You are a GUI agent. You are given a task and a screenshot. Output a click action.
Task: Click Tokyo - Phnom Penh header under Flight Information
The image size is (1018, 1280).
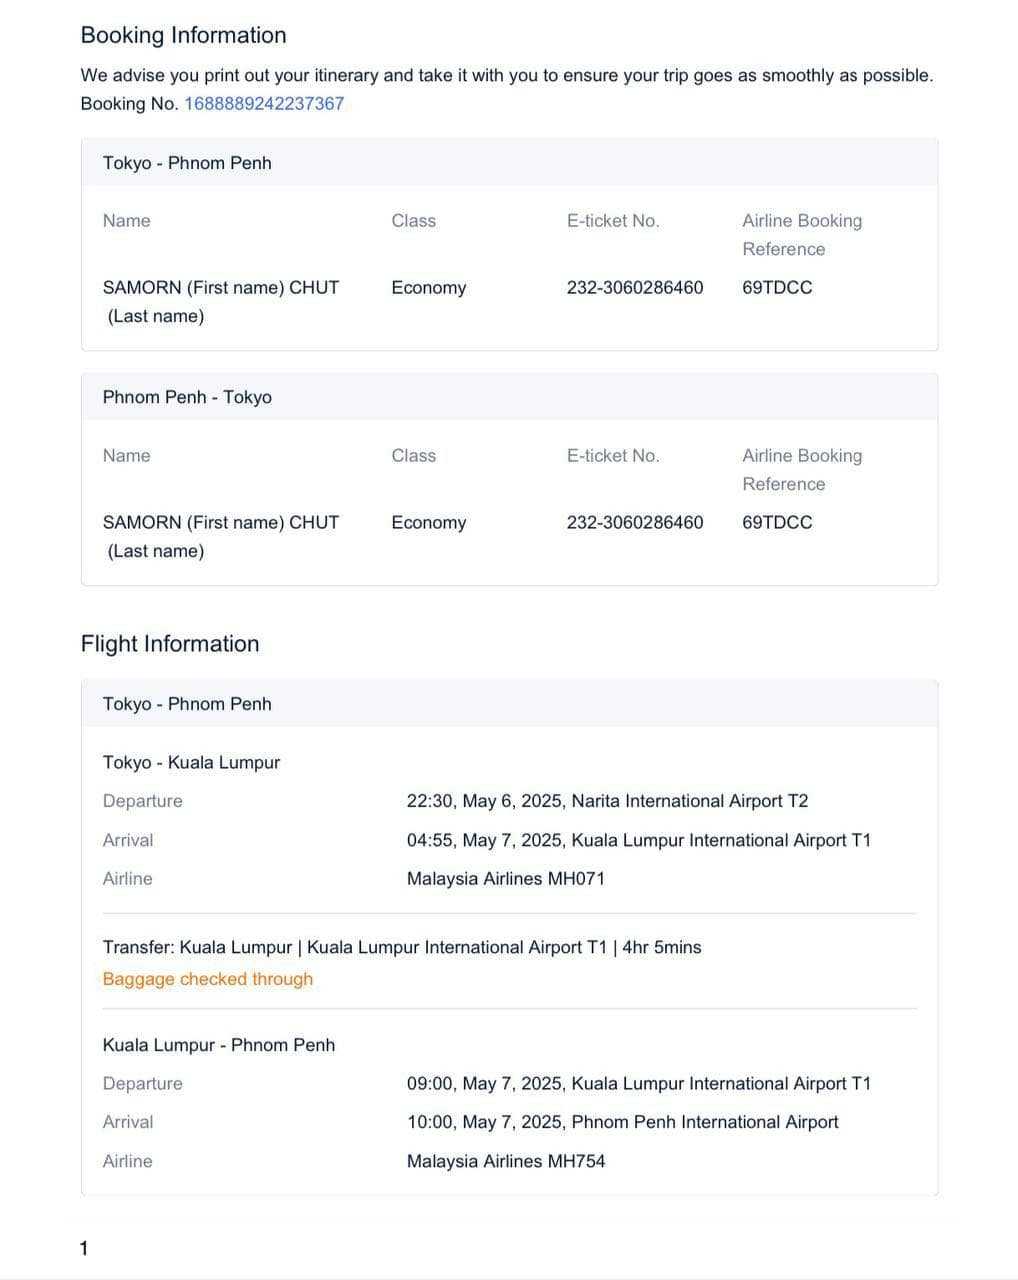(x=187, y=704)
